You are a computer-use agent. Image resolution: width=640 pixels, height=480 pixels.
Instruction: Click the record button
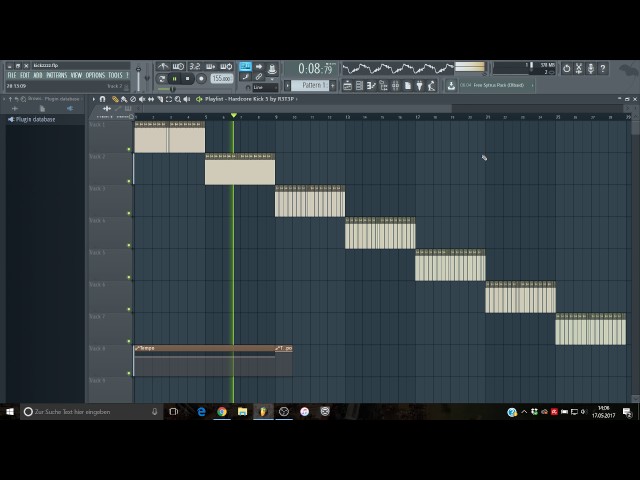(x=201, y=79)
